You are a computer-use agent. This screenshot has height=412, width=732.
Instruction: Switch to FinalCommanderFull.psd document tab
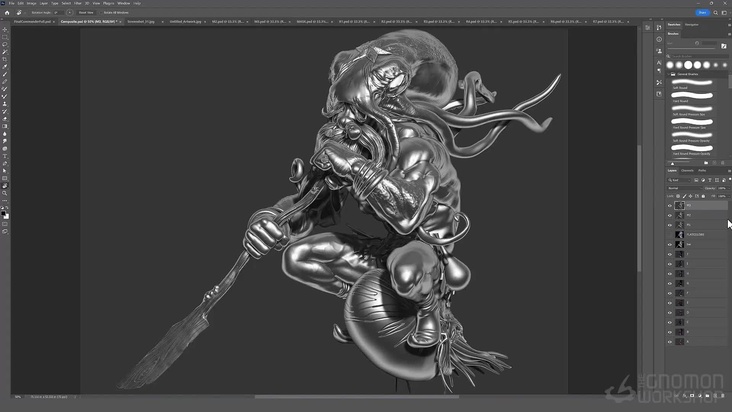click(32, 21)
